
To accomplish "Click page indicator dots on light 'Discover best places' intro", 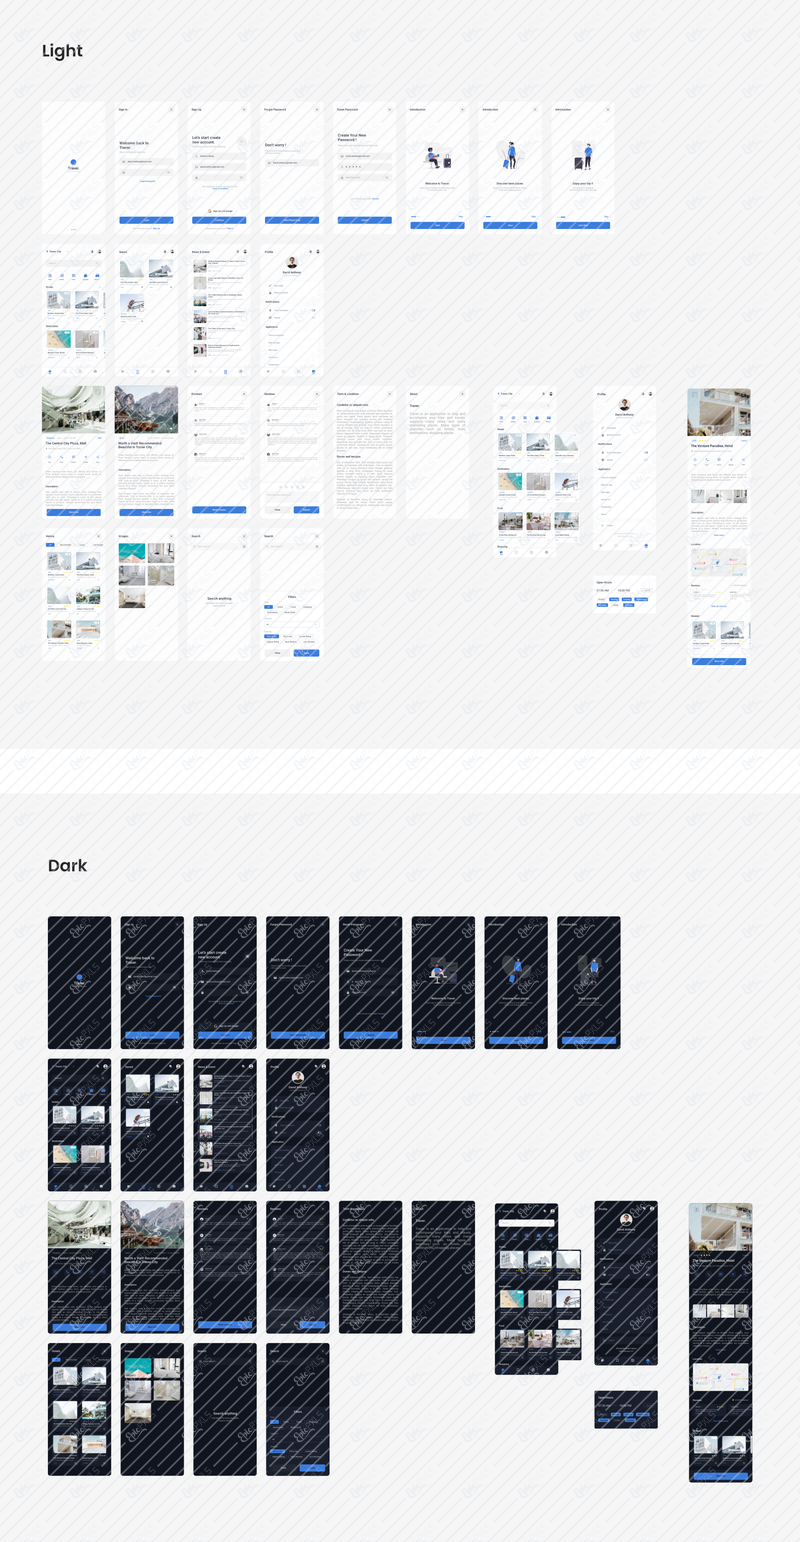I will coord(489,216).
